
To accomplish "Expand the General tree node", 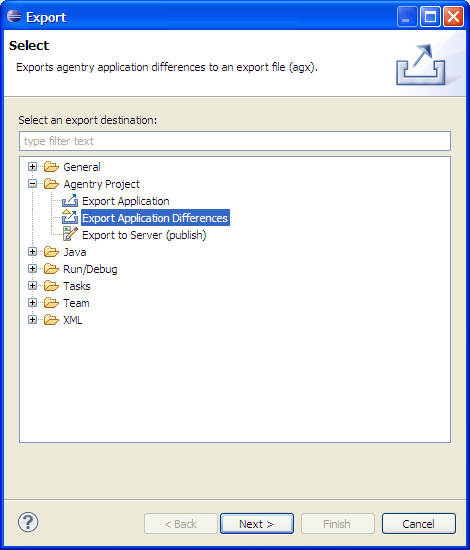I will (32, 167).
